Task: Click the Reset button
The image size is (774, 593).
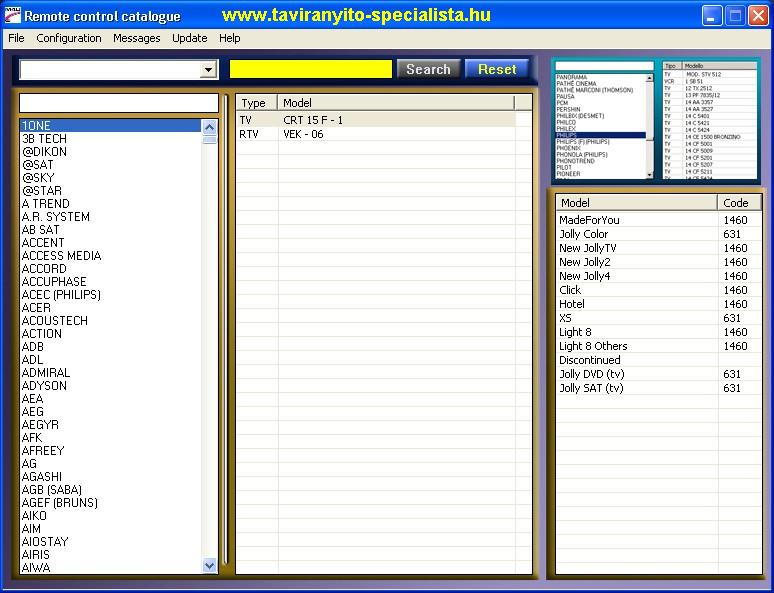Action: 497,69
